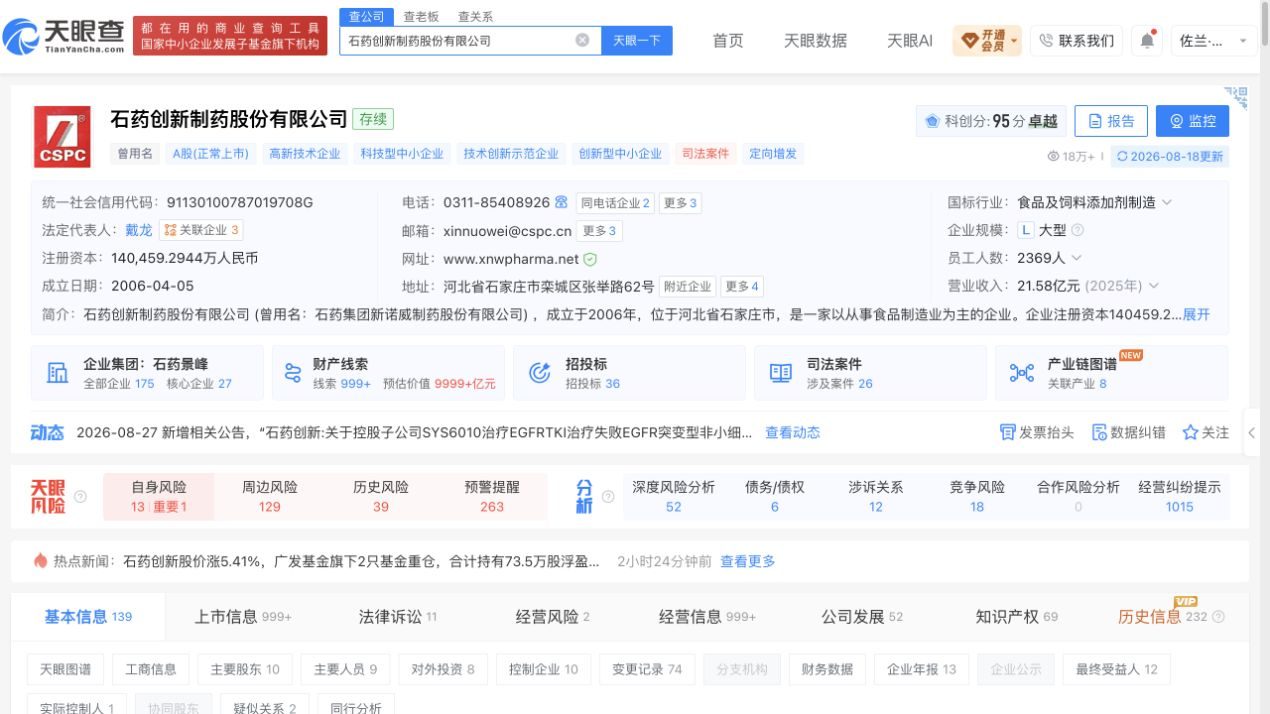The image size is (1270, 714).
Task: Open the 企业年报 13 sub-tab
Action: [922, 669]
